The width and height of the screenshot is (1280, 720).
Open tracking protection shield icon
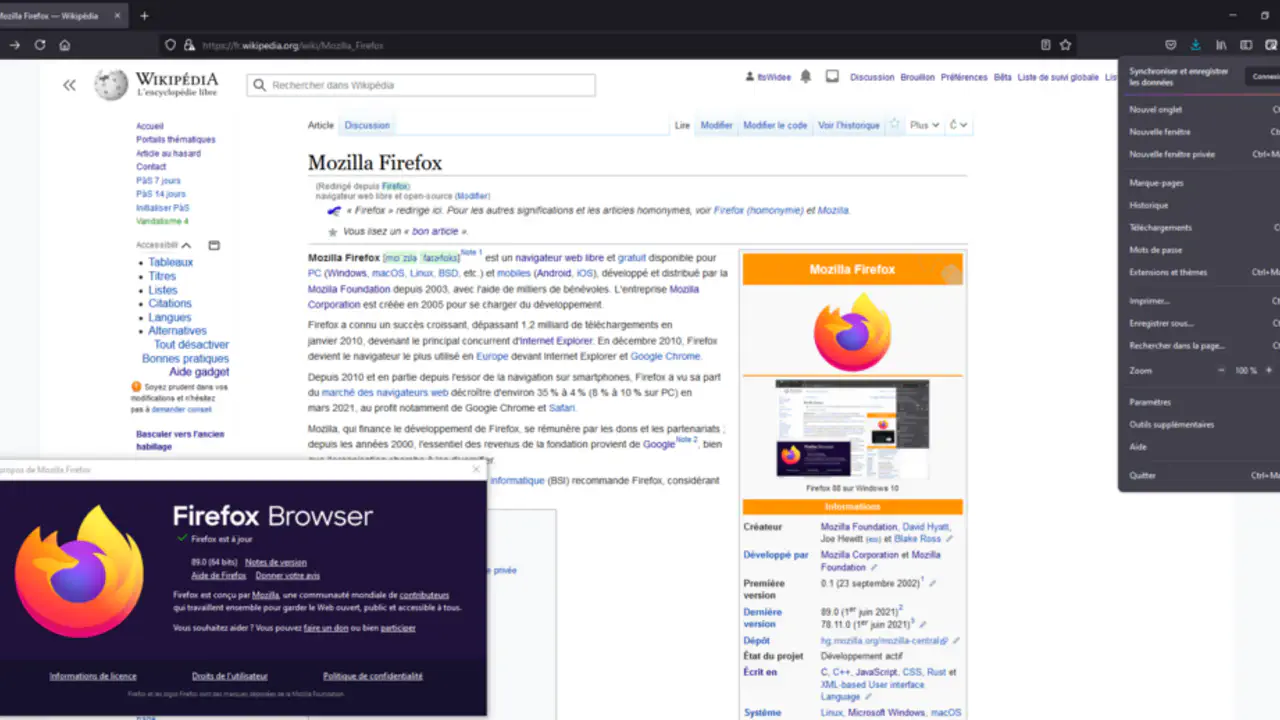coord(170,45)
